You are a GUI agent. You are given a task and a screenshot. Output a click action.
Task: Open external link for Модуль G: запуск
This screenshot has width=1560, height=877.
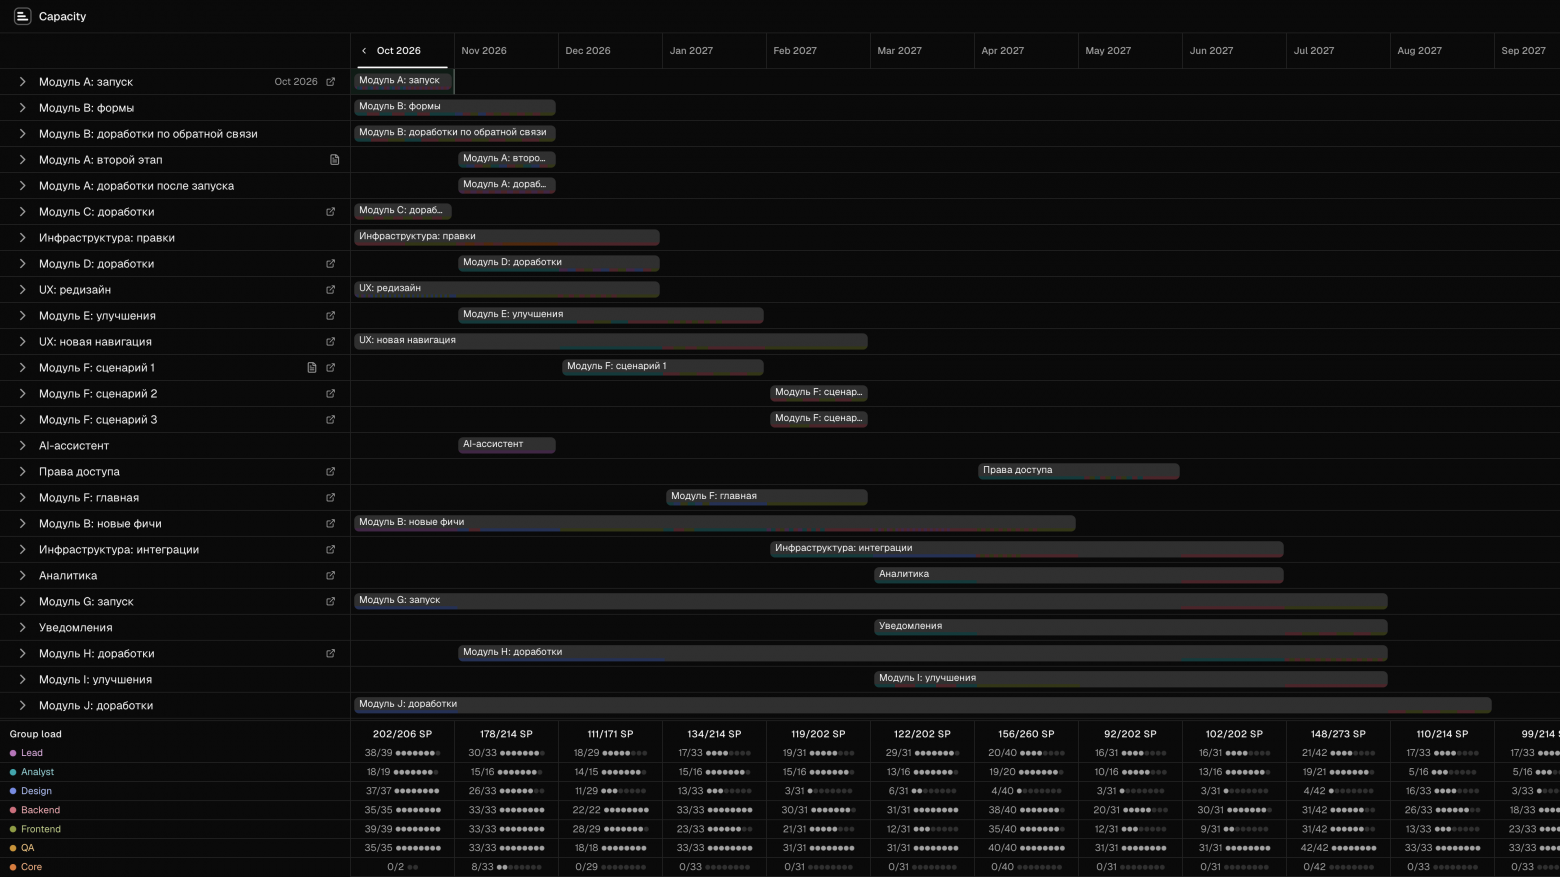pyautogui.click(x=331, y=602)
